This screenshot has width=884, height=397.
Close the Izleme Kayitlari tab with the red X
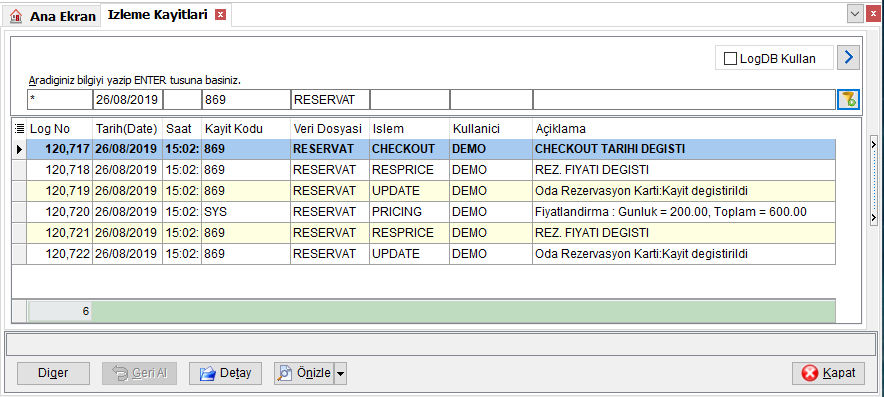(220, 15)
